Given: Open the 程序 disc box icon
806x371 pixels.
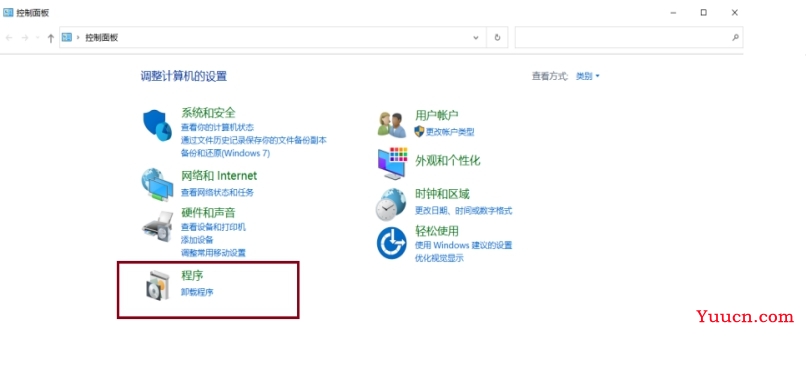Looking at the screenshot, I should click(x=156, y=285).
